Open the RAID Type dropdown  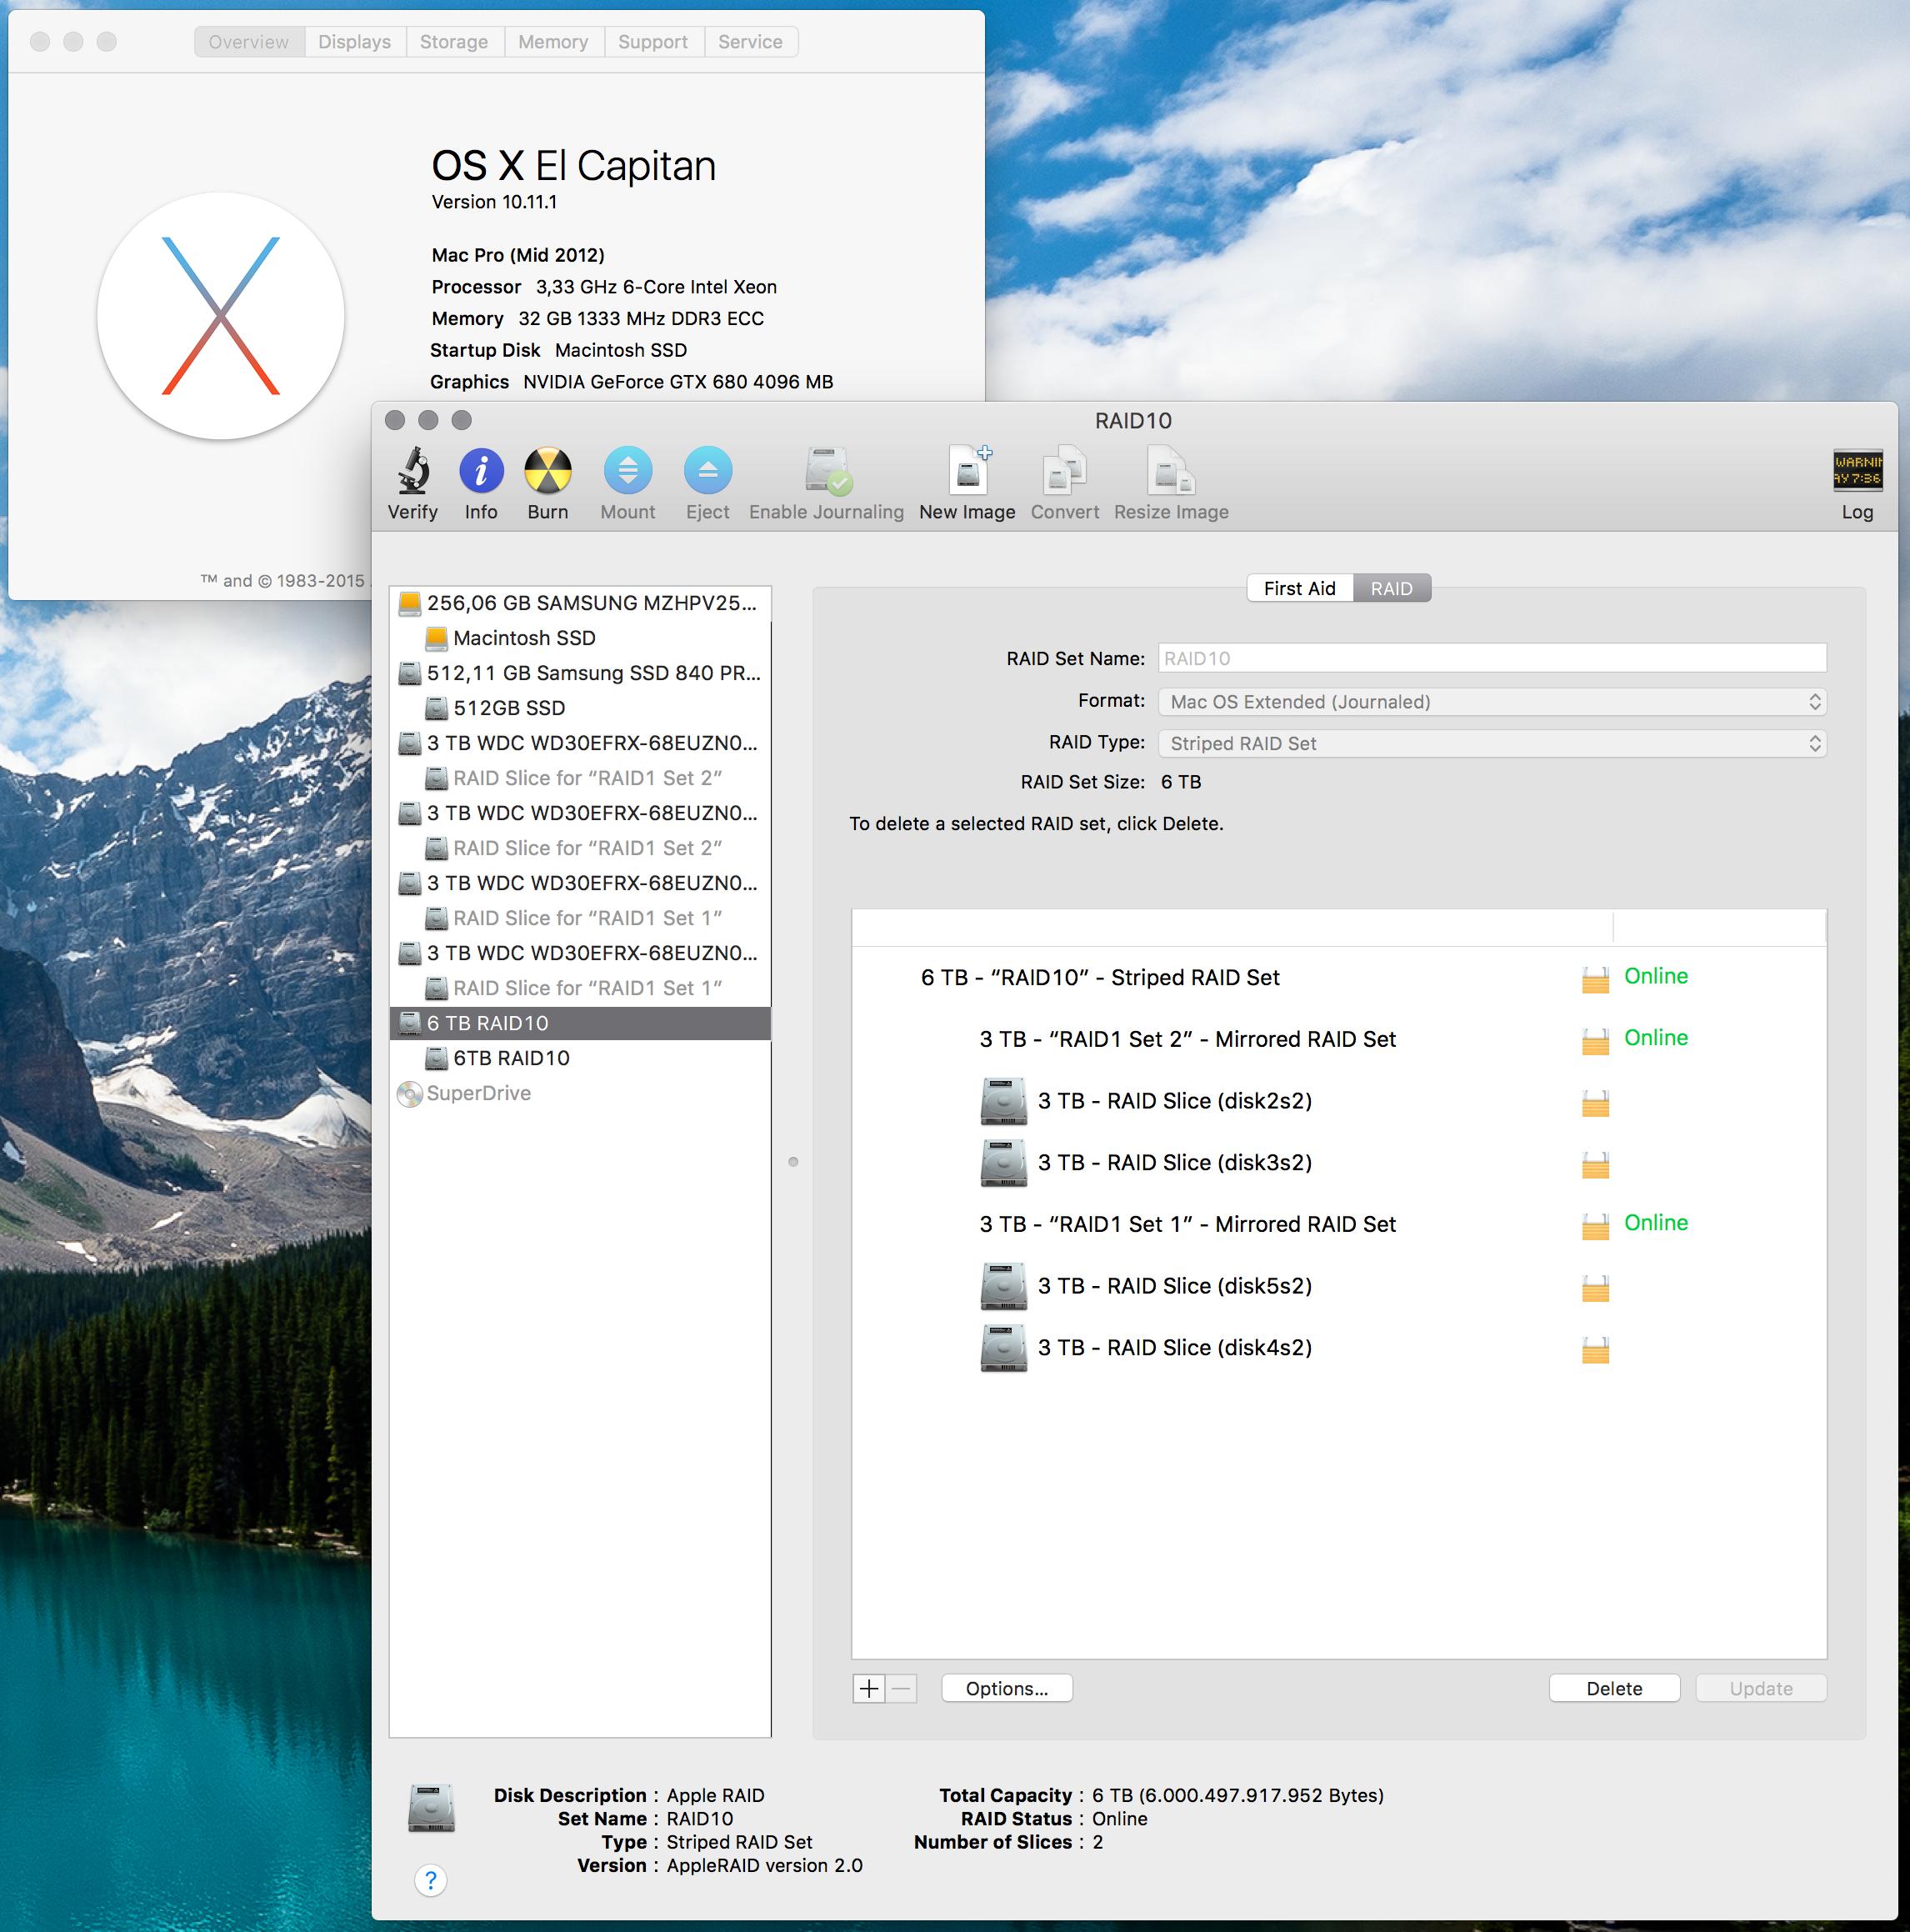point(1491,744)
